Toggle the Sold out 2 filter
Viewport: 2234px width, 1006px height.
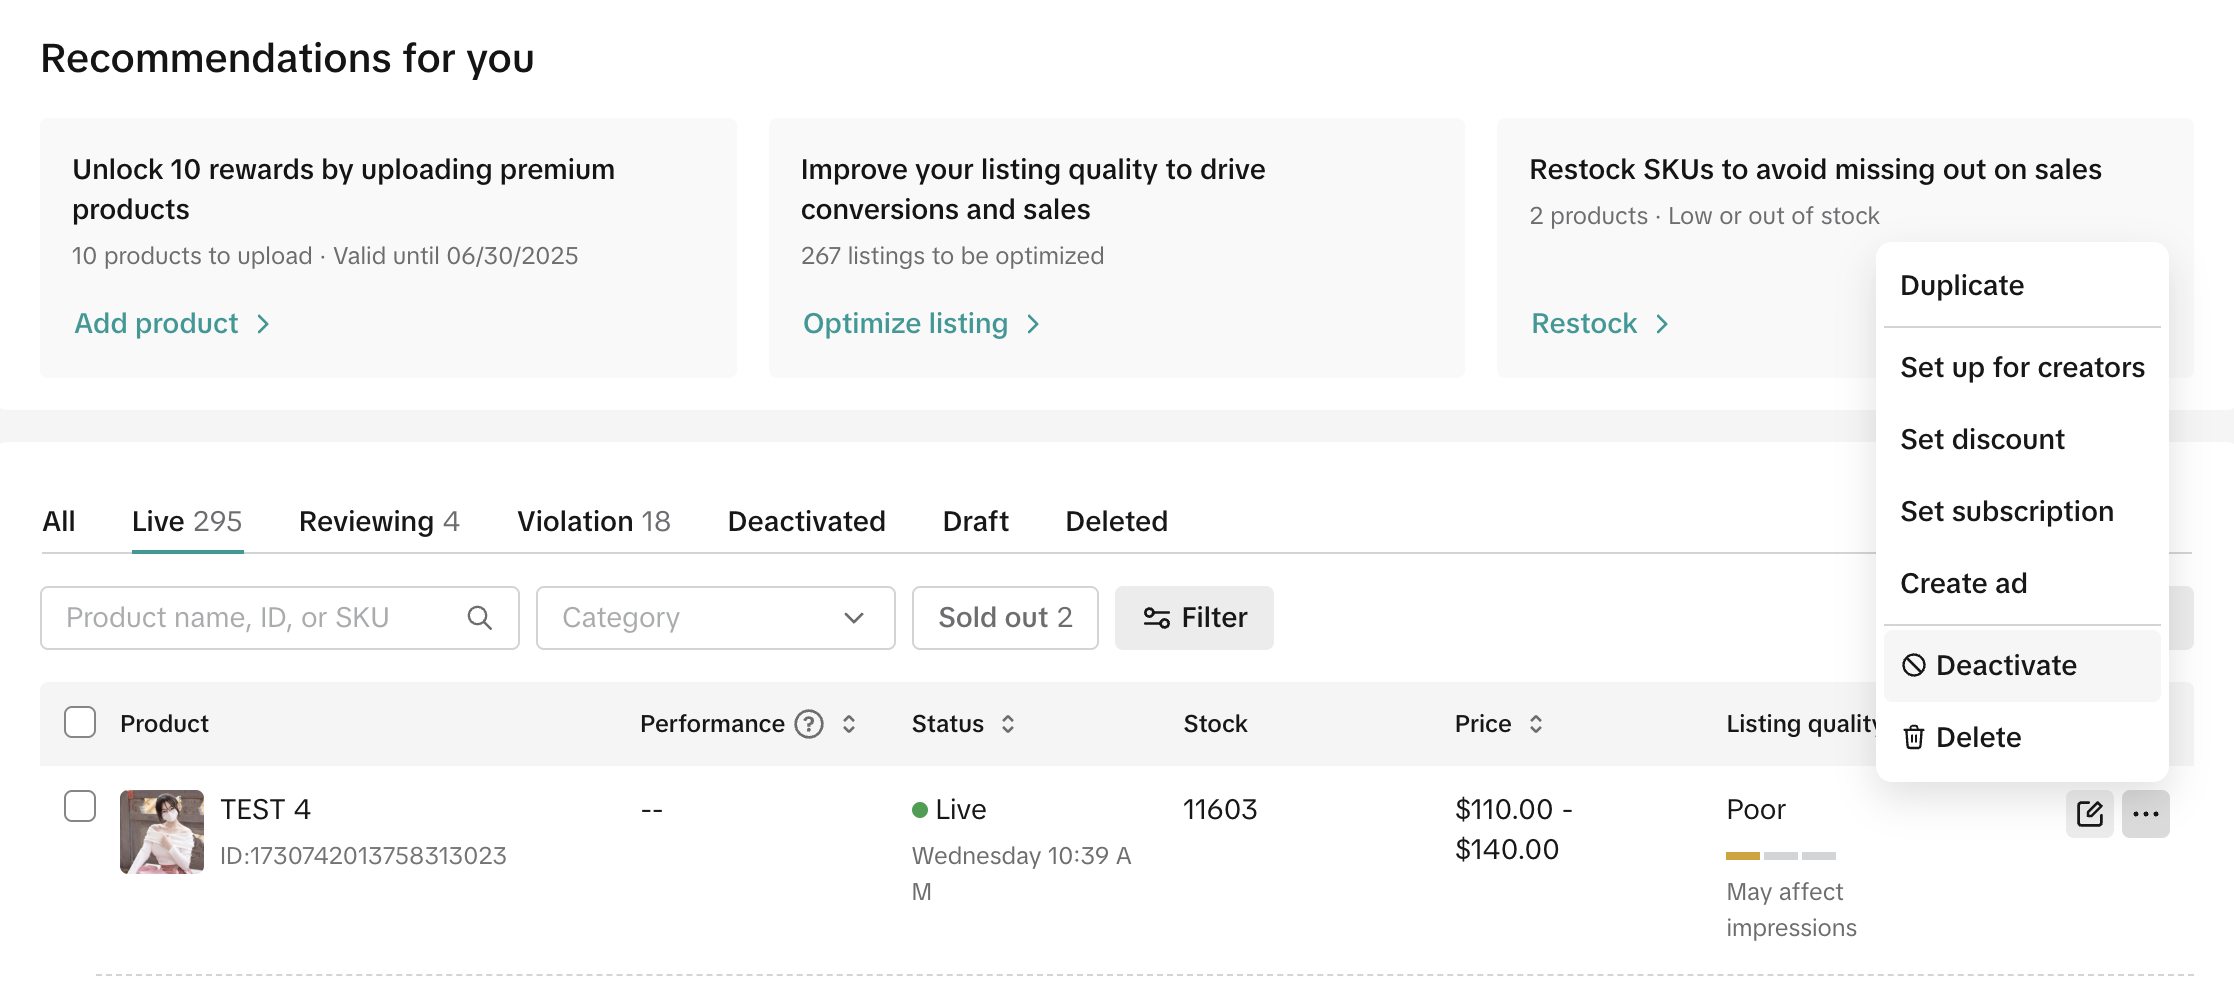(1004, 618)
